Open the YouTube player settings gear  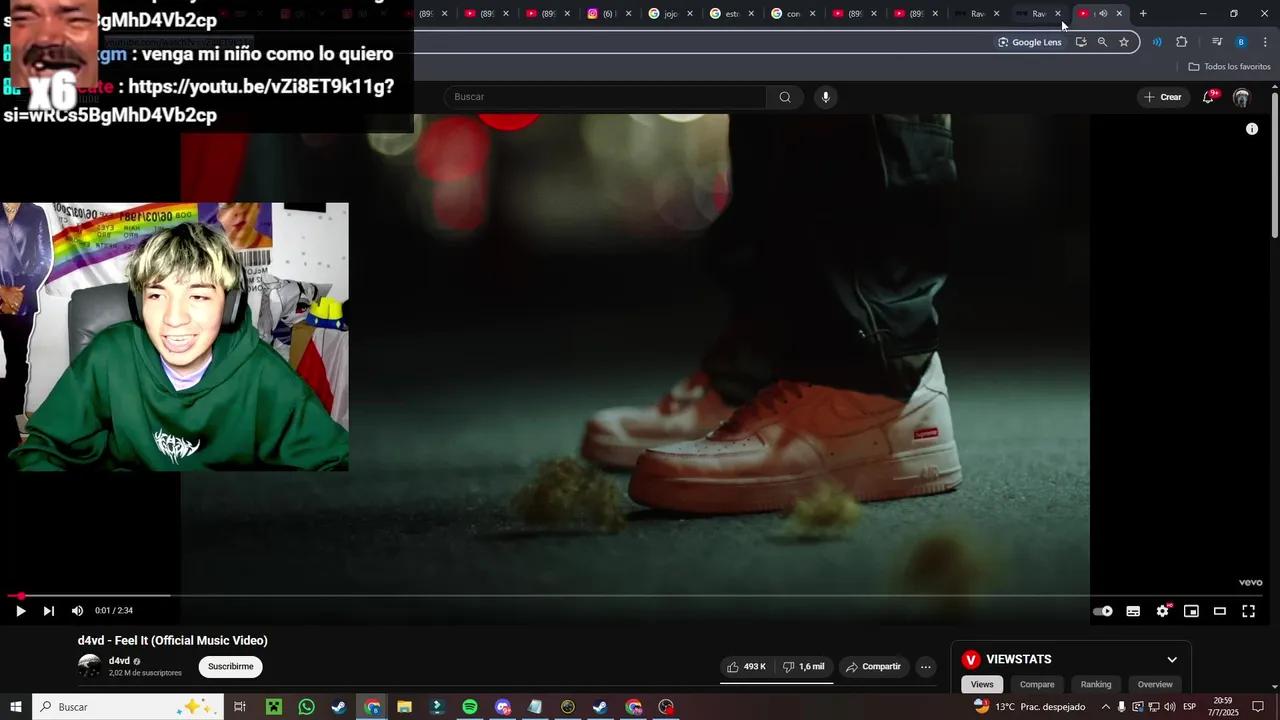(x=1162, y=610)
